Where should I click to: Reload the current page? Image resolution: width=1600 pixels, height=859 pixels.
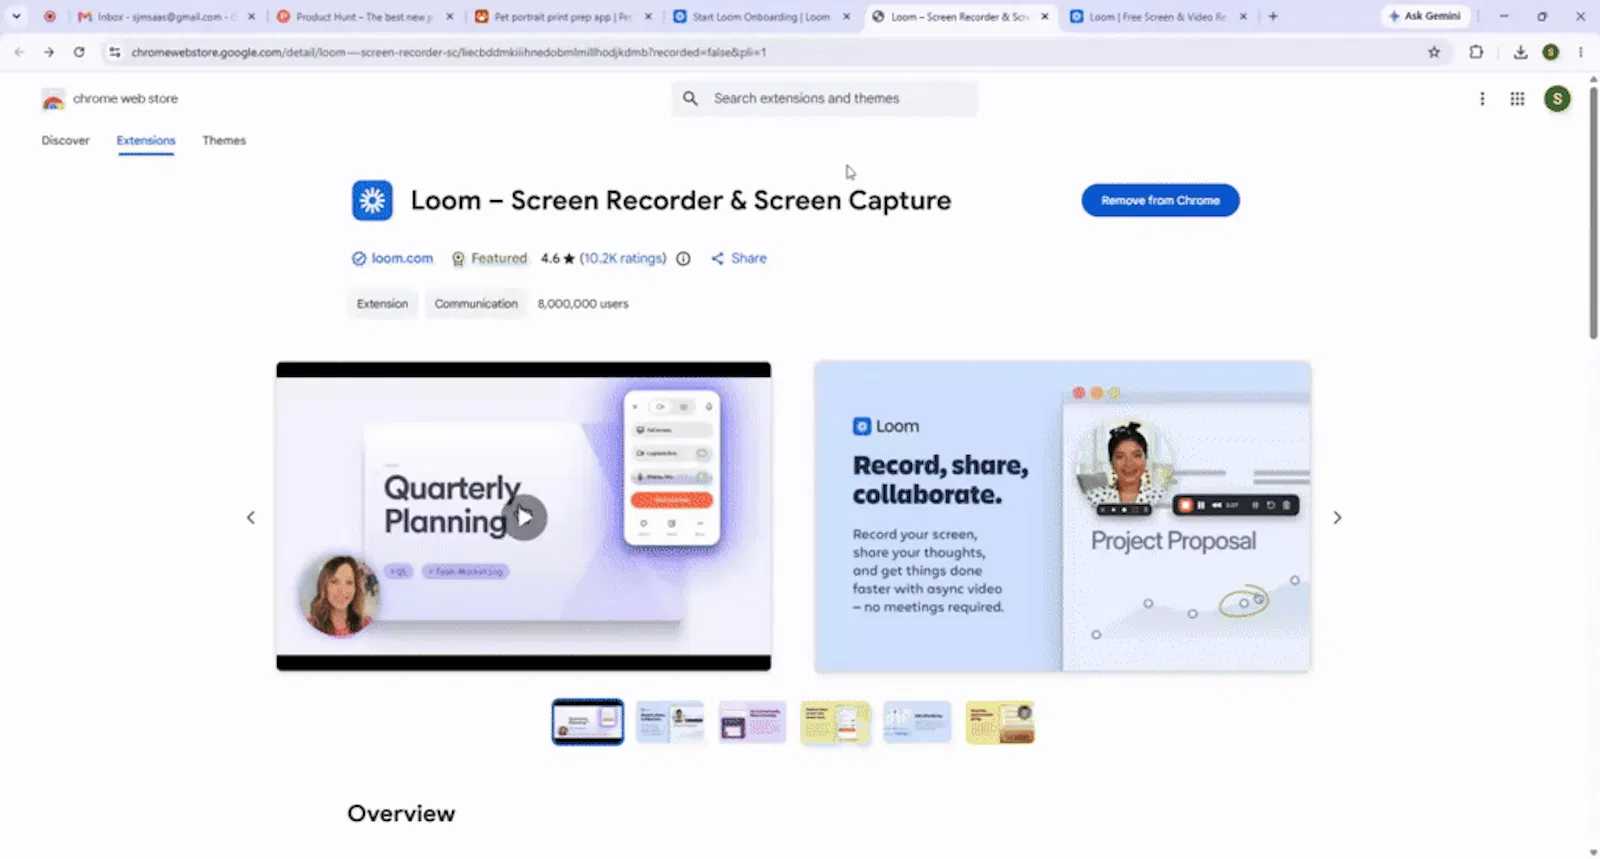(79, 52)
